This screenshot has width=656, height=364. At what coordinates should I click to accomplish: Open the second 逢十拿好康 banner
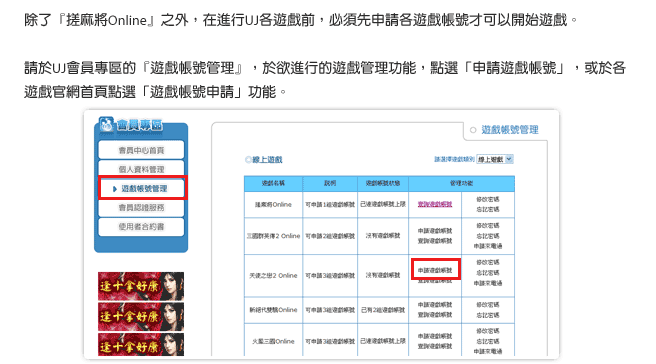(141, 316)
